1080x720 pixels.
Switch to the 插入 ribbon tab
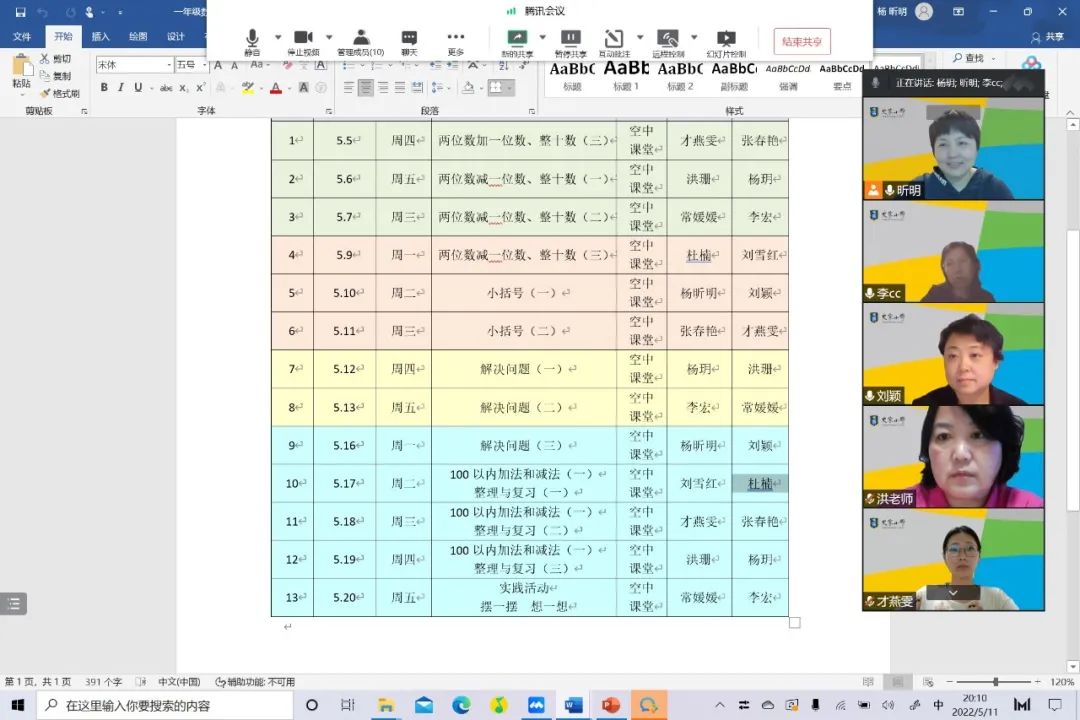pos(101,37)
